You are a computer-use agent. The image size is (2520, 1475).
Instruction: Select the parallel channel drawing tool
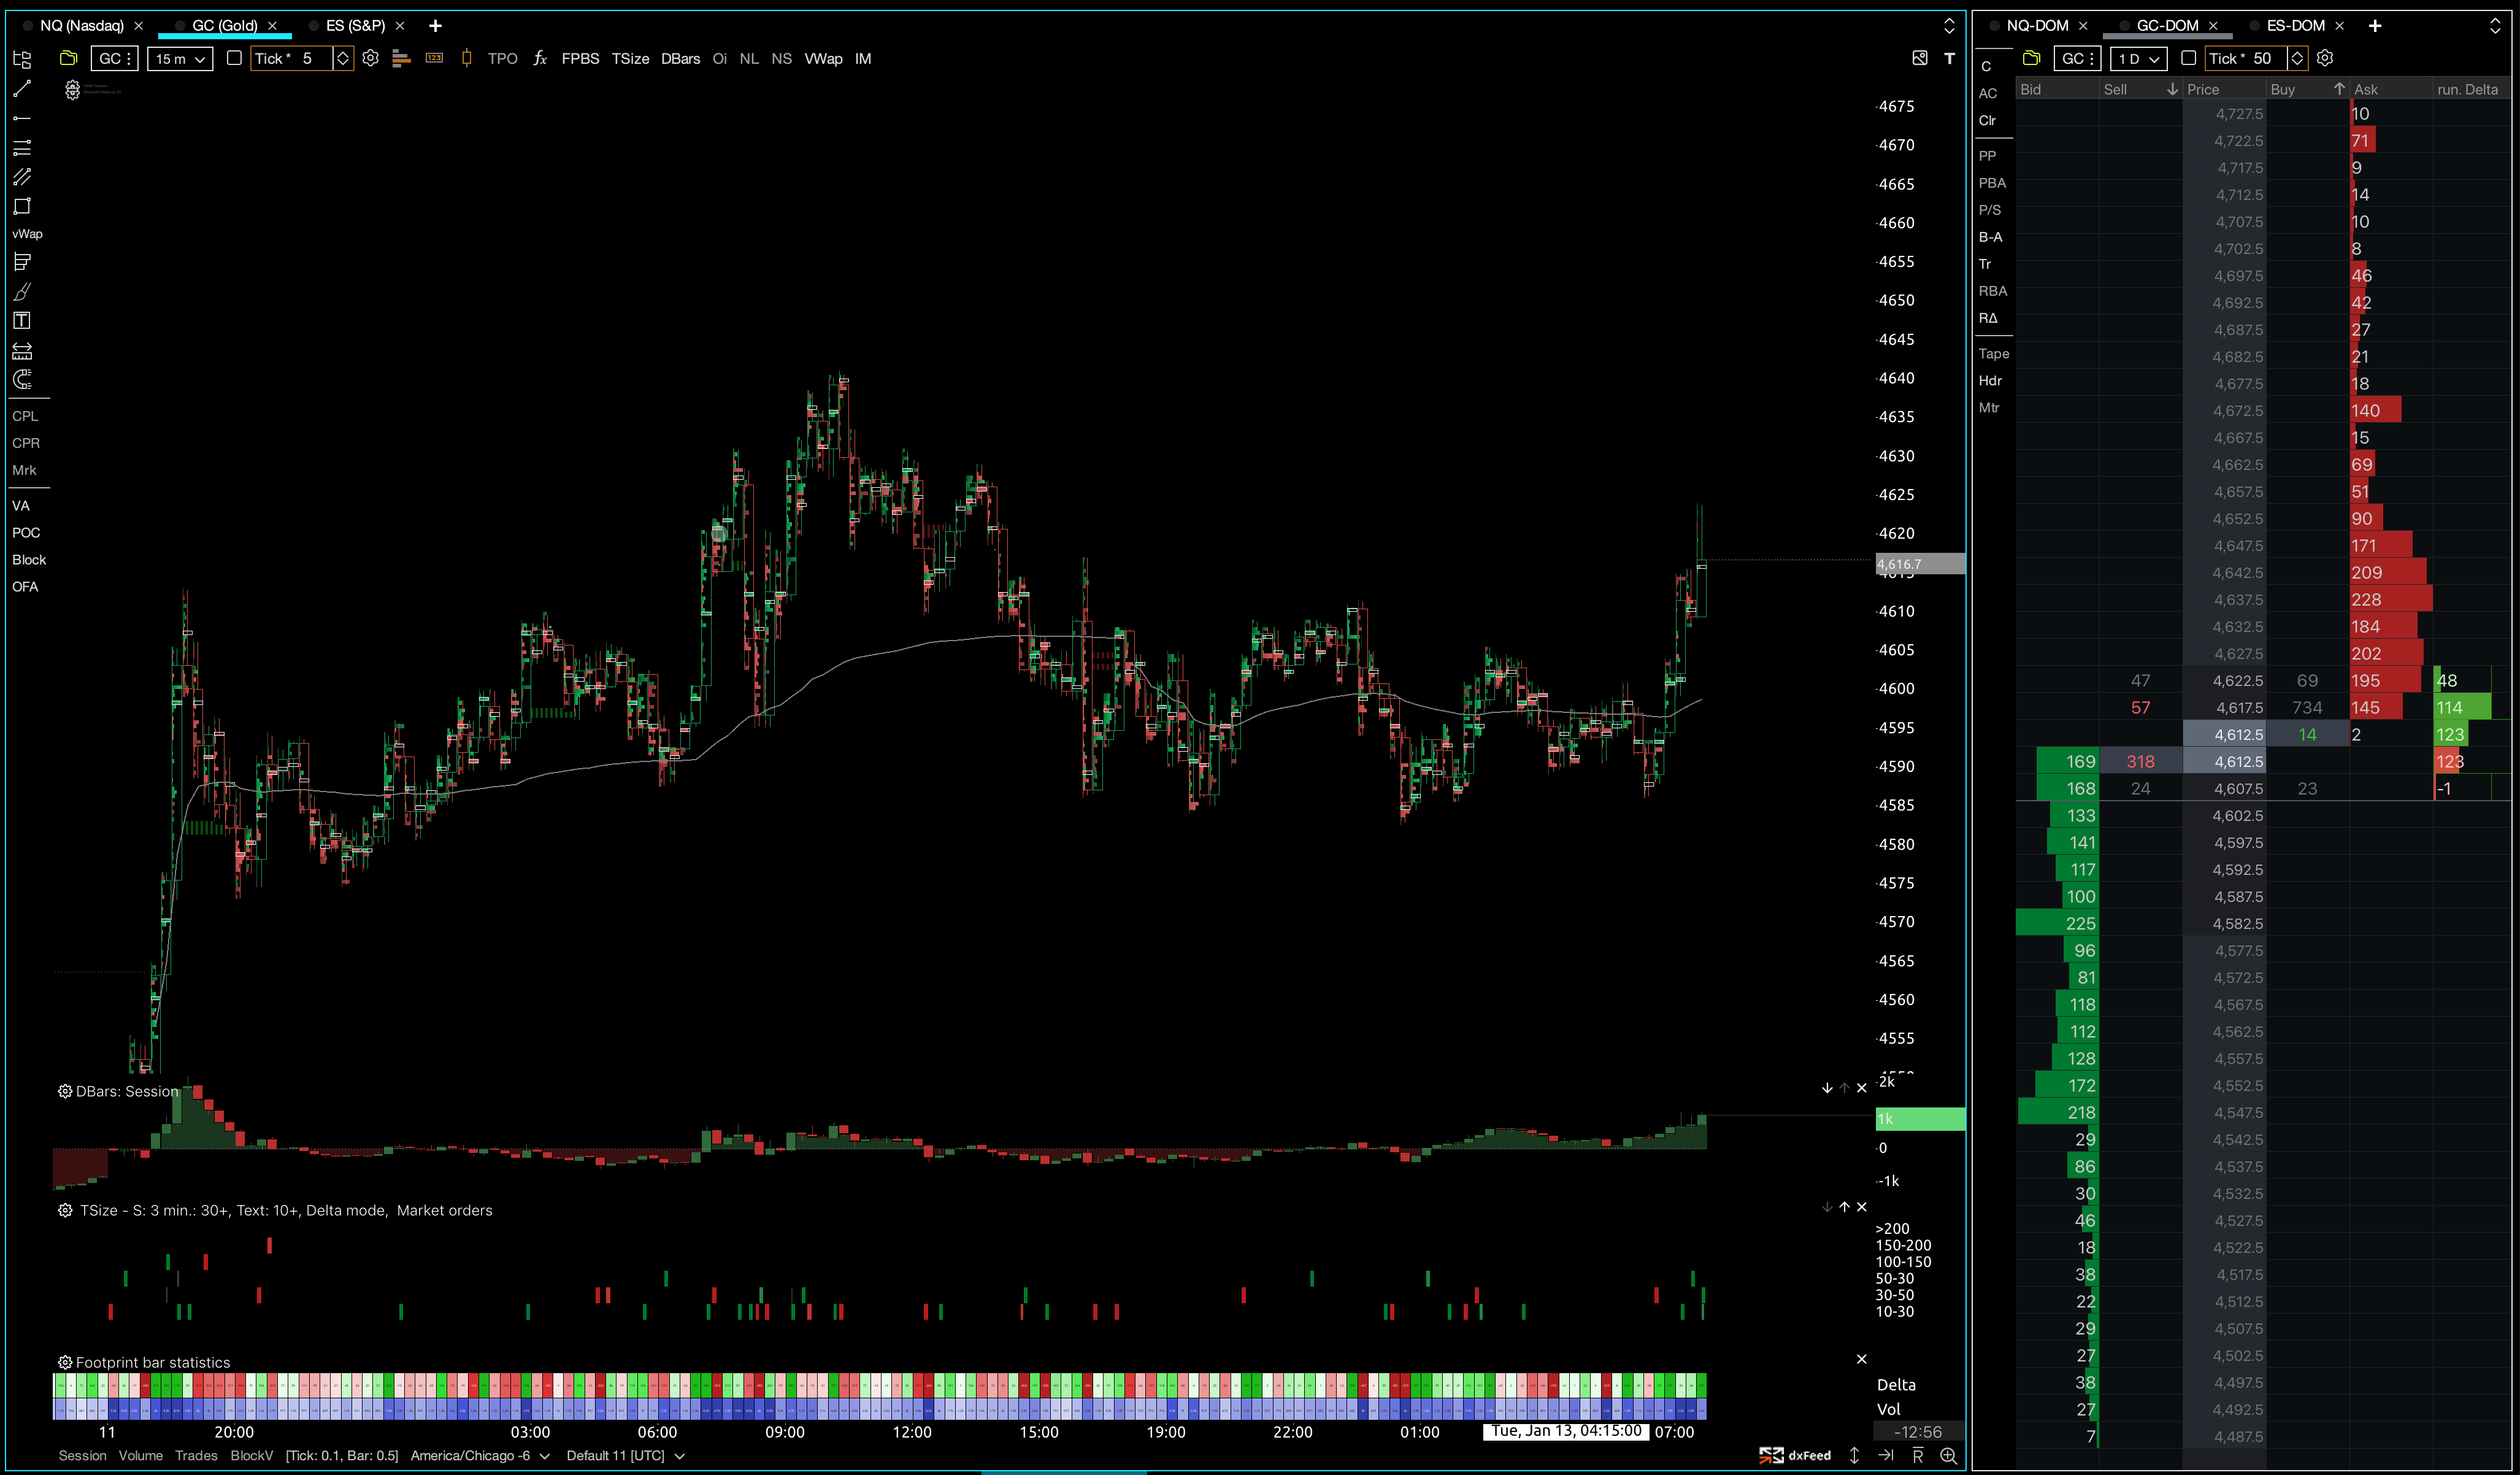pyautogui.click(x=22, y=177)
